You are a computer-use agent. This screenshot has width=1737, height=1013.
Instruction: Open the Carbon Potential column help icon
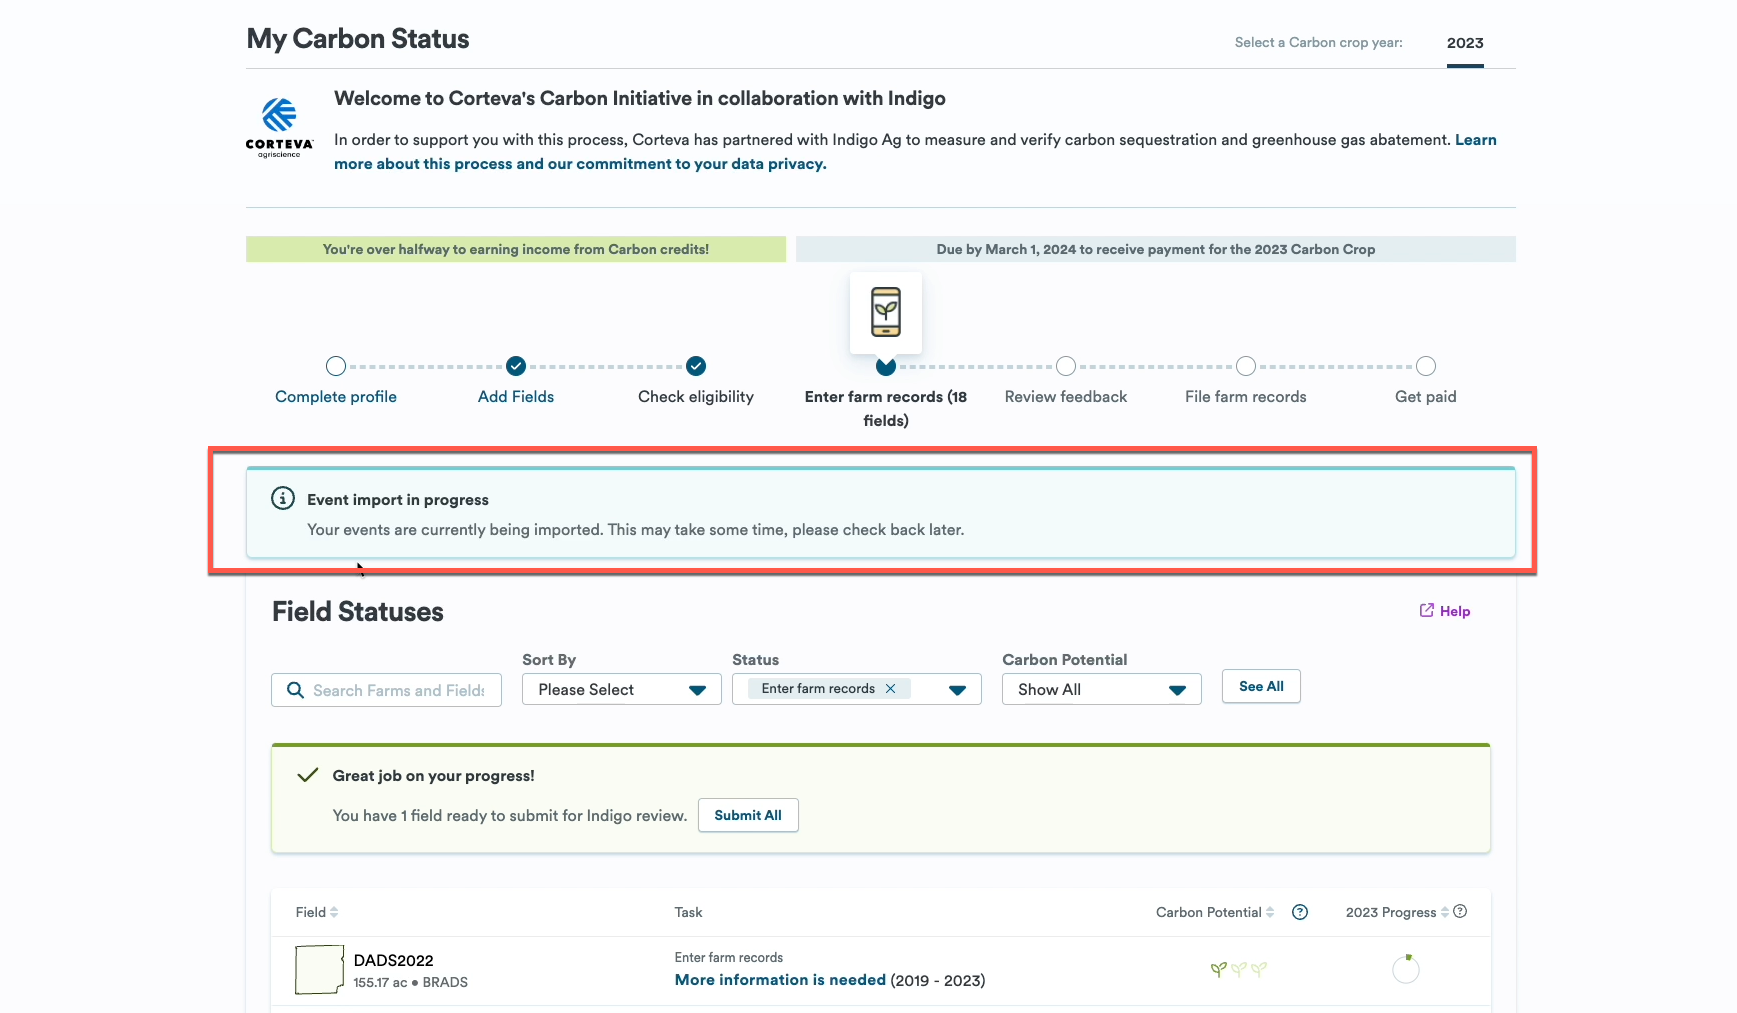click(1300, 912)
